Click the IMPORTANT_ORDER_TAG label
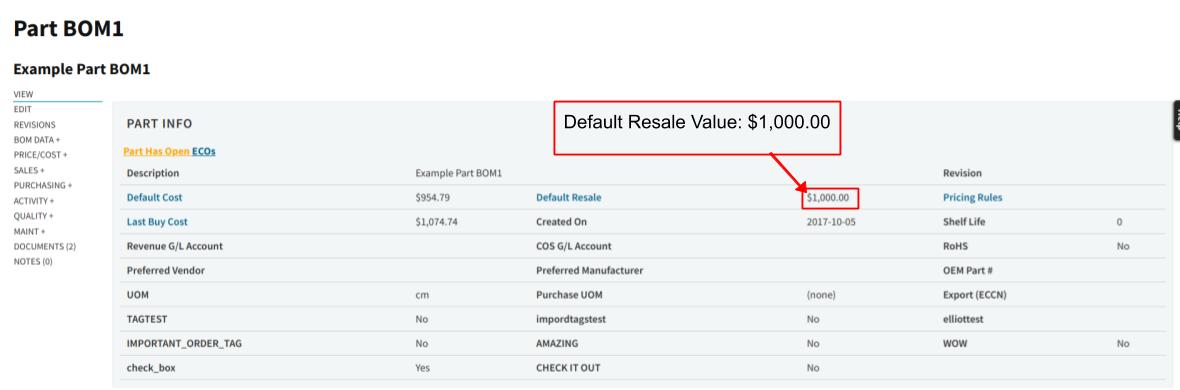Image resolution: width=1180 pixels, height=390 pixels. (184, 343)
